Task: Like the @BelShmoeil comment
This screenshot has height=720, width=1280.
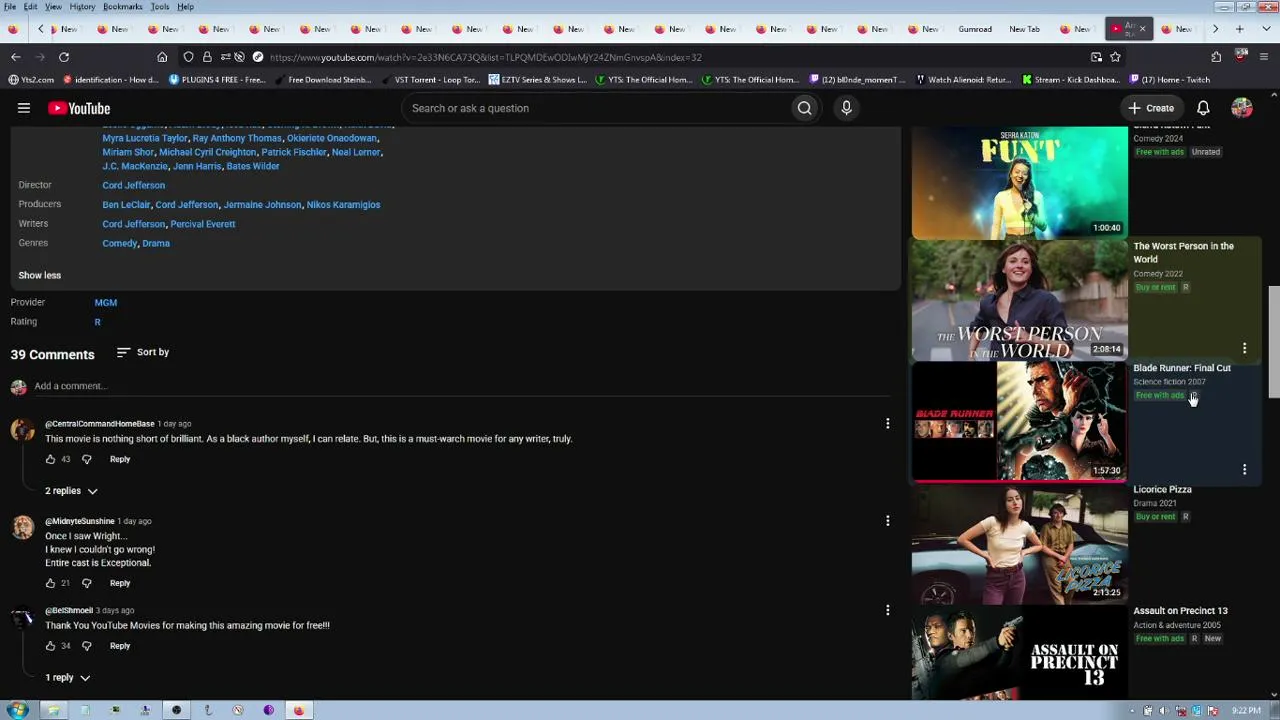Action: point(50,646)
